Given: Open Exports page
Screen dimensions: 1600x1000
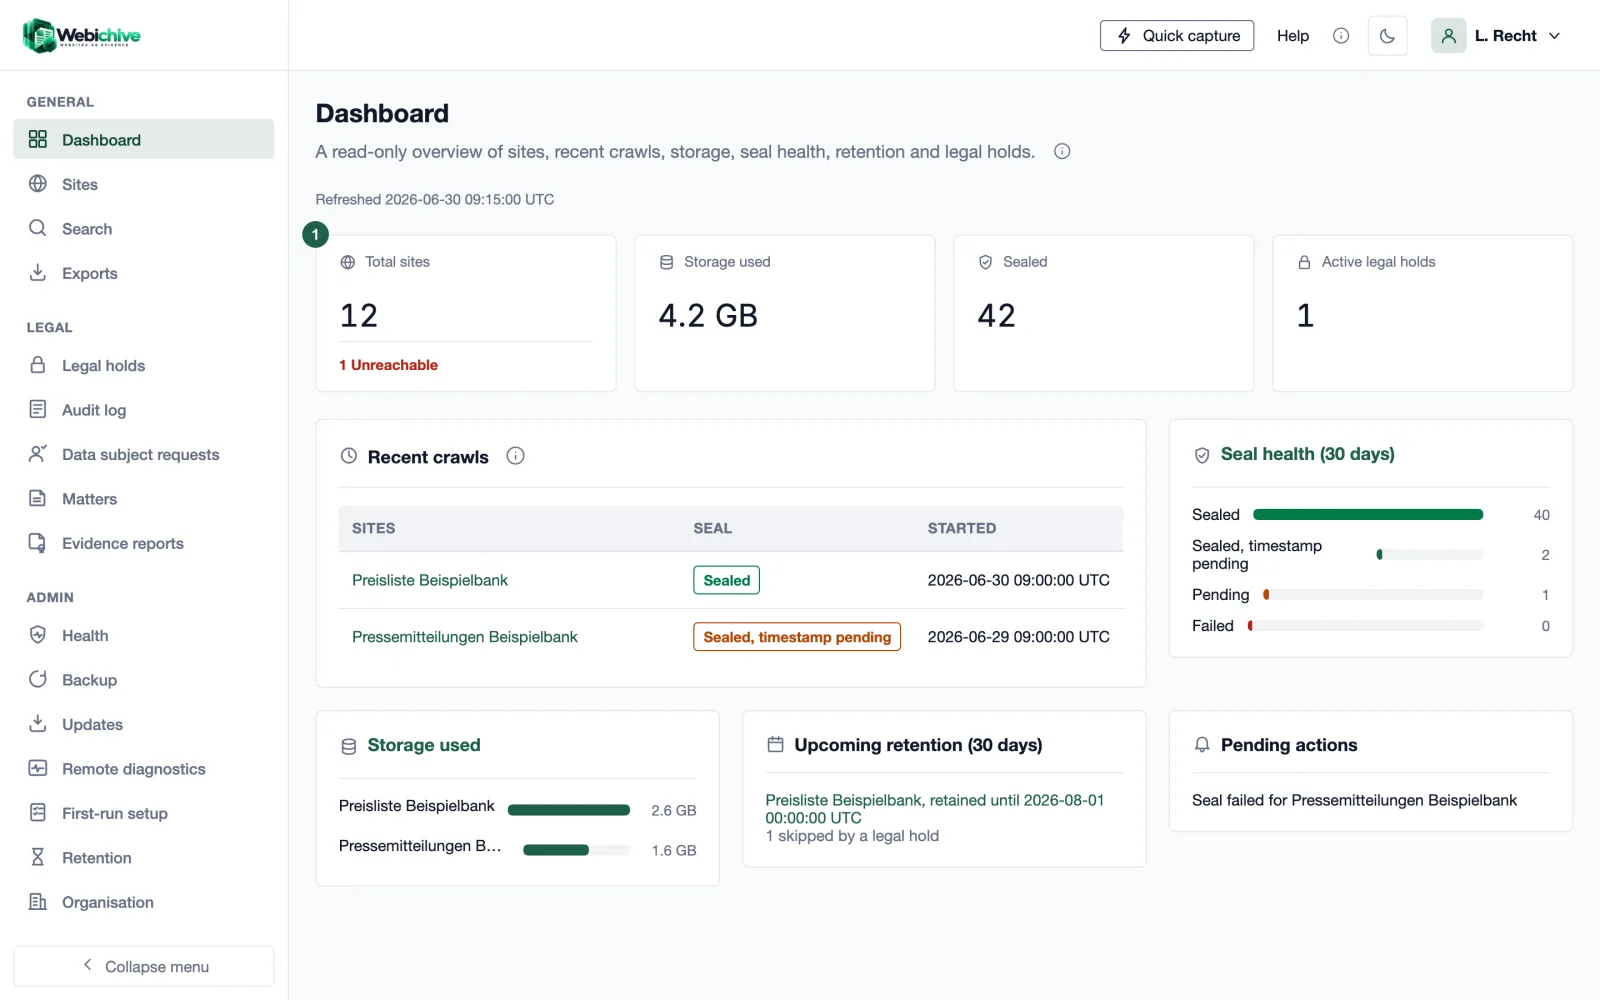Looking at the screenshot, I should pyautogui.click(x=144, y=273).
